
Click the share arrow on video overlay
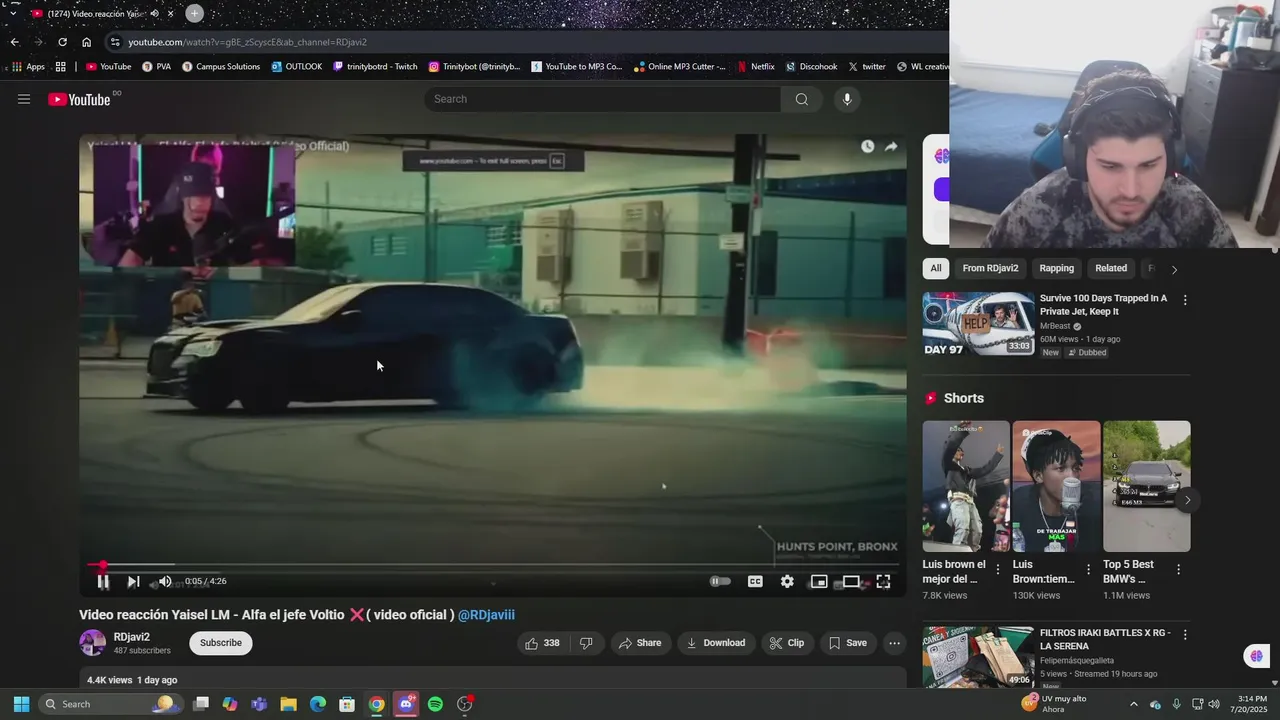(890, 146)
